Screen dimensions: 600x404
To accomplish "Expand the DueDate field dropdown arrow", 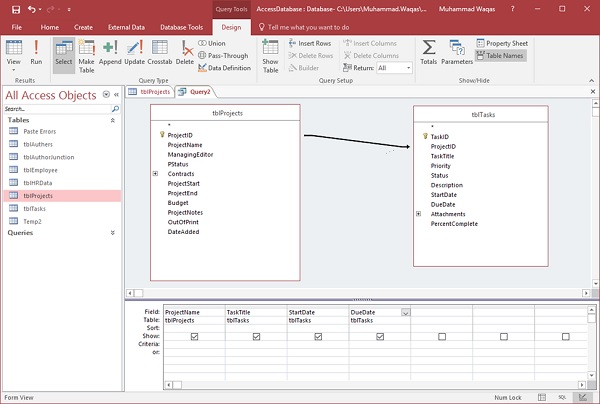I will [405, 313].
